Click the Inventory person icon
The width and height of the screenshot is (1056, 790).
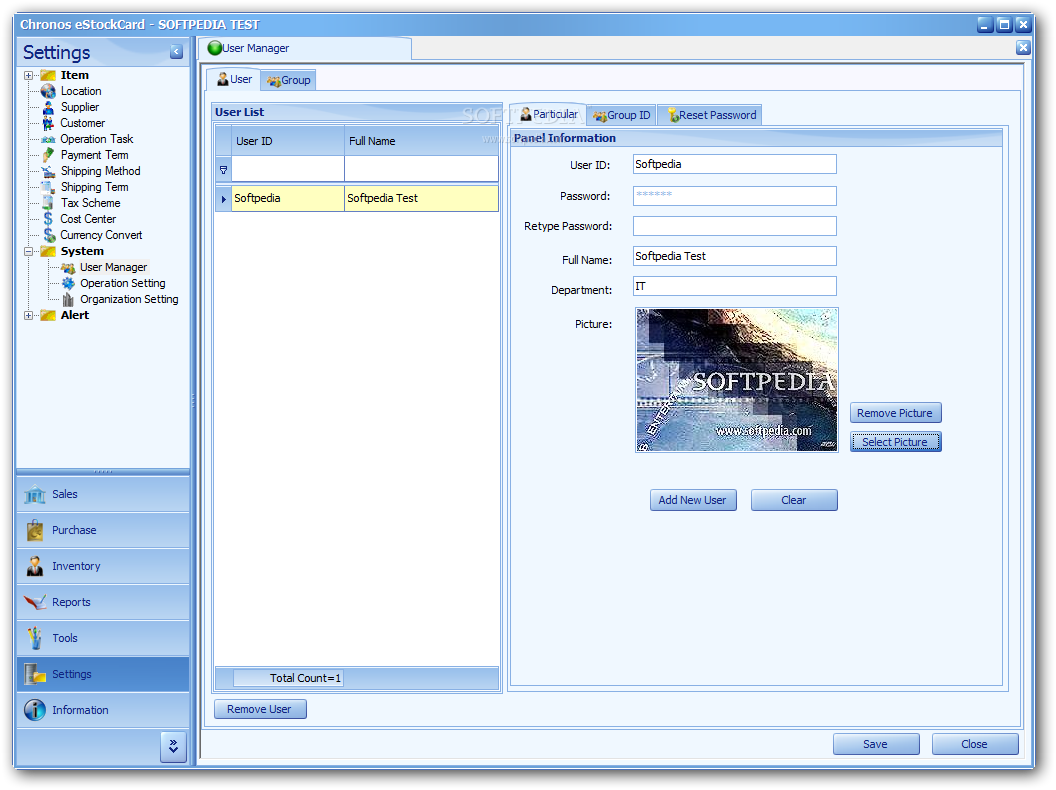[34, 566]
